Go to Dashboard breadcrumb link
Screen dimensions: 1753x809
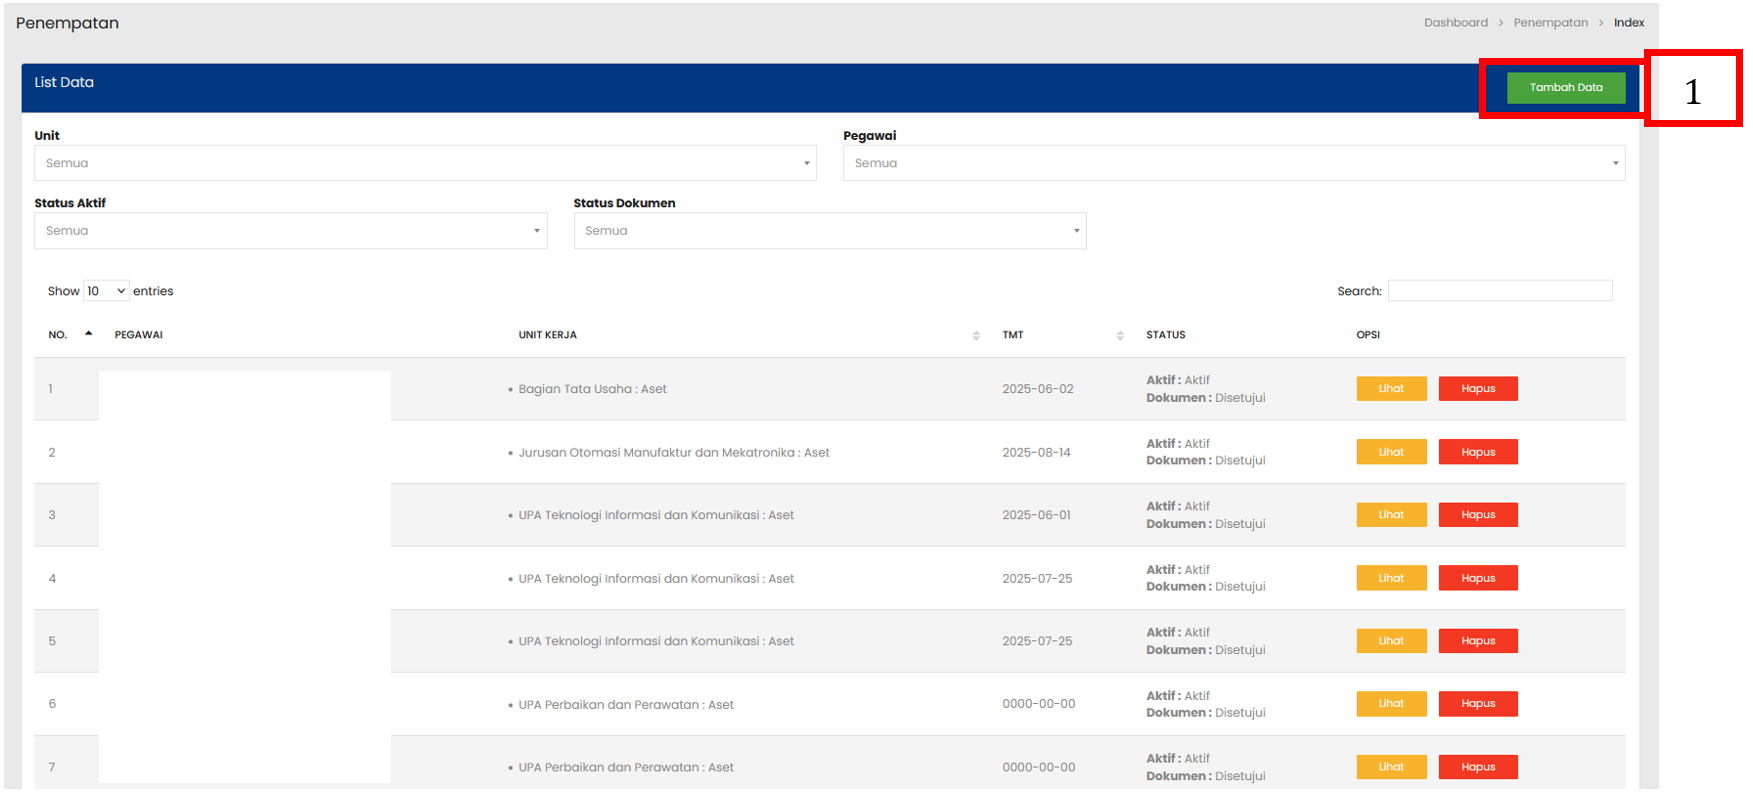coord(1455,23)
